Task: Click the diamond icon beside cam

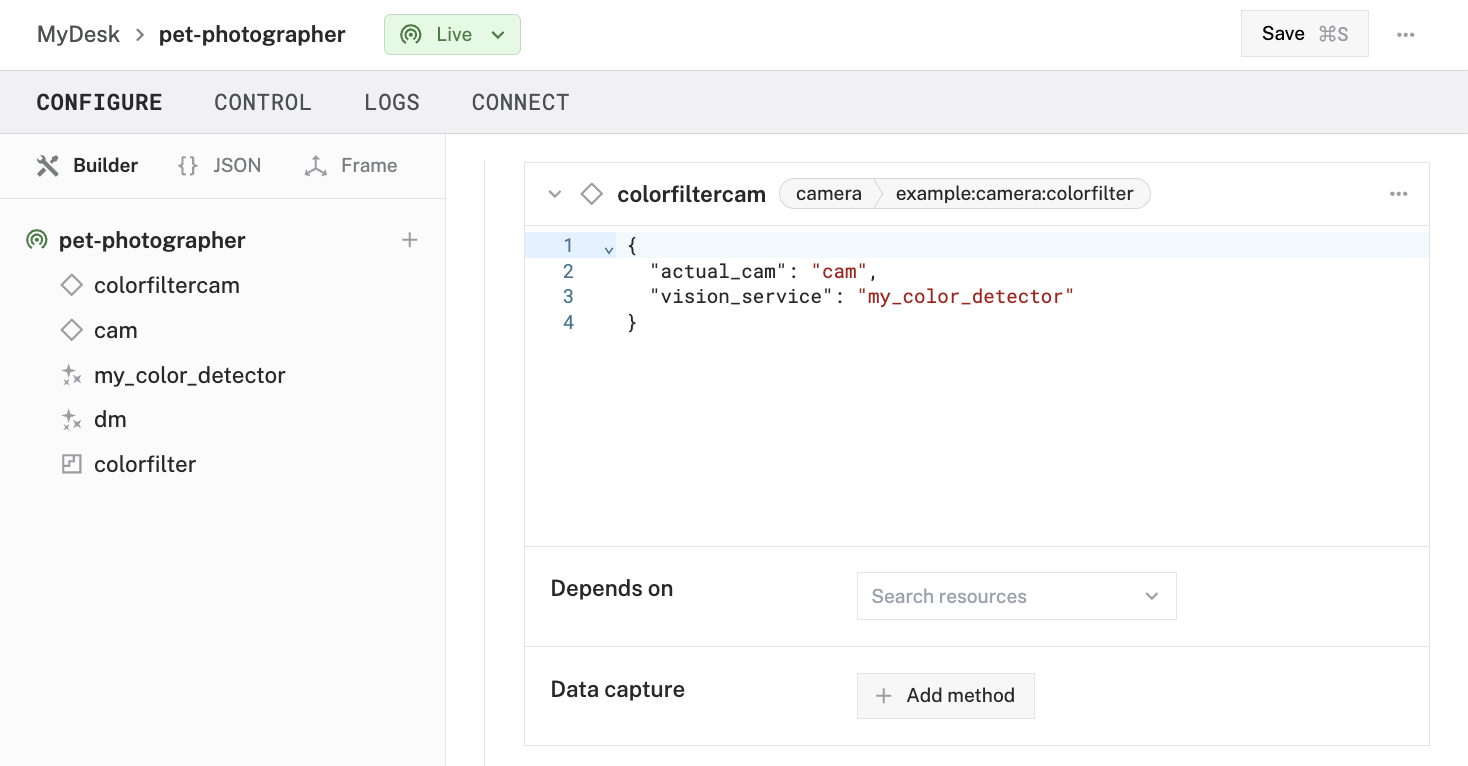Action: (x=71, y=330)
